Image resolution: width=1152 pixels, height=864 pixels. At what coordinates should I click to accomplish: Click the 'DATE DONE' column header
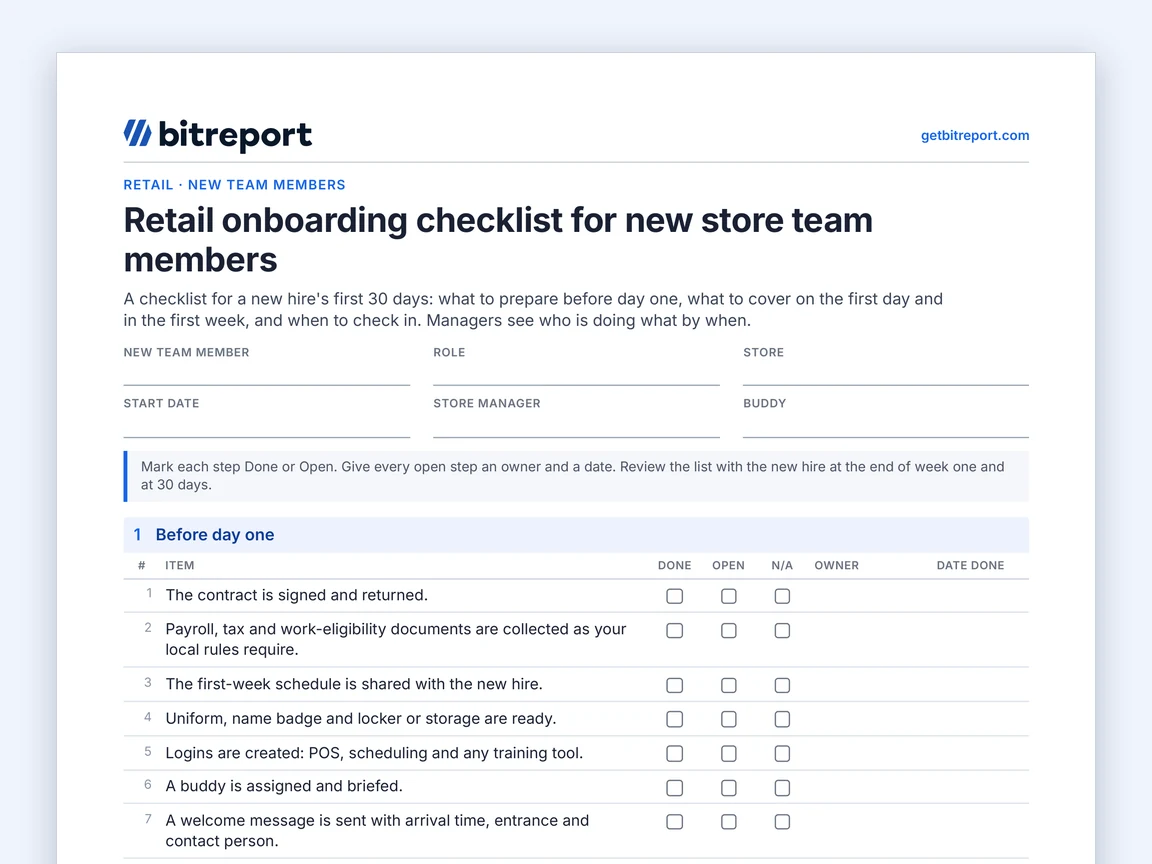click(970, 566)
